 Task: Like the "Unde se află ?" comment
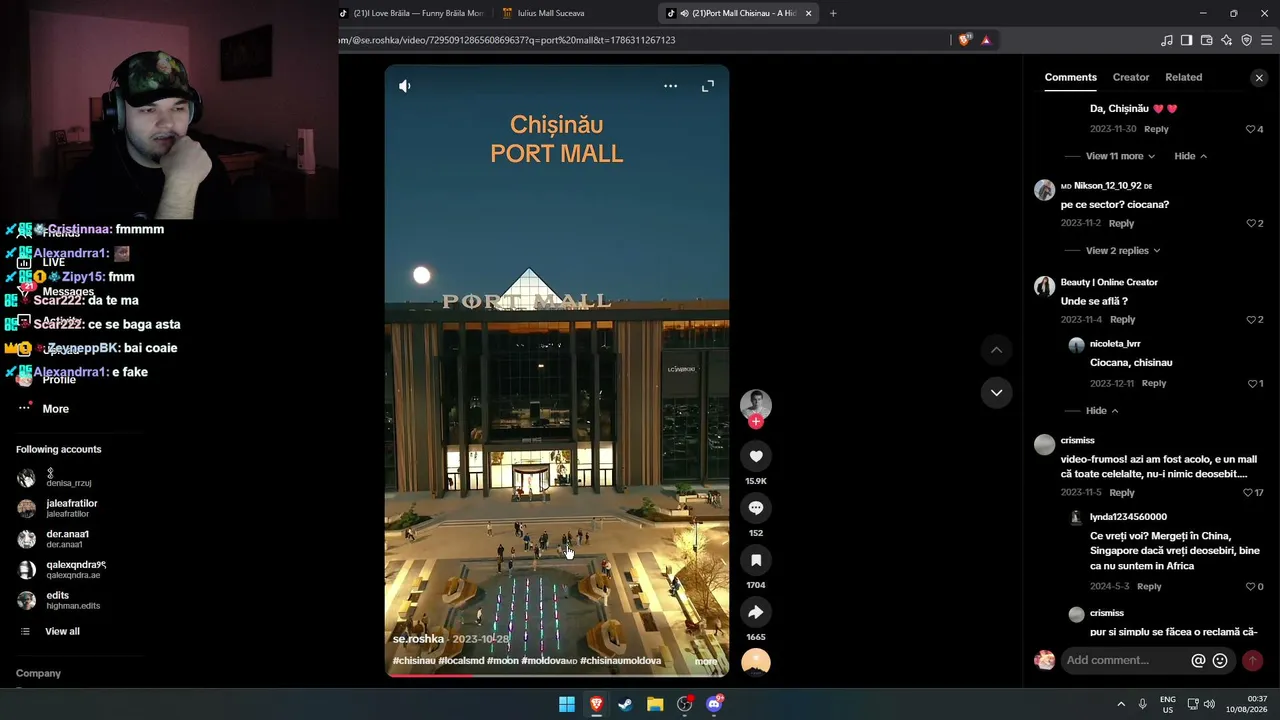(1250, 319)
